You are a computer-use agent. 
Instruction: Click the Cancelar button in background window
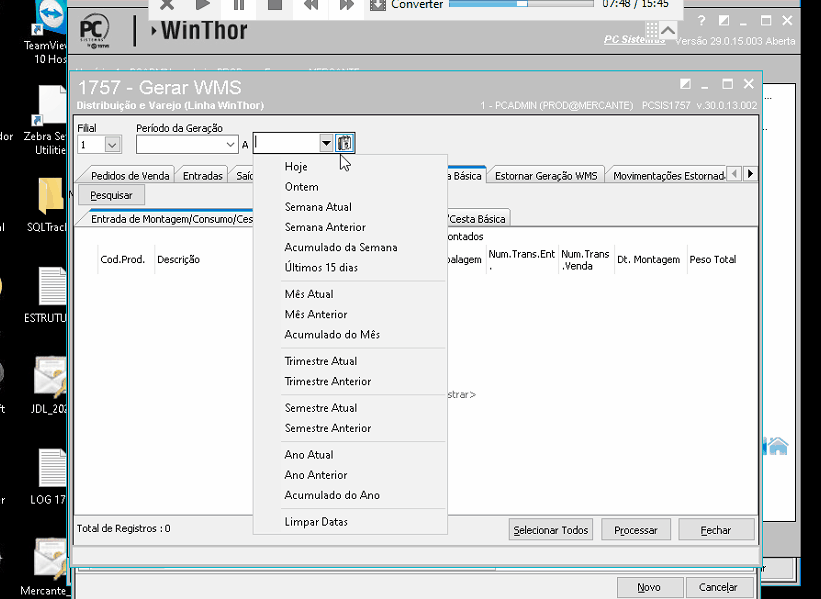click(718, 587)
